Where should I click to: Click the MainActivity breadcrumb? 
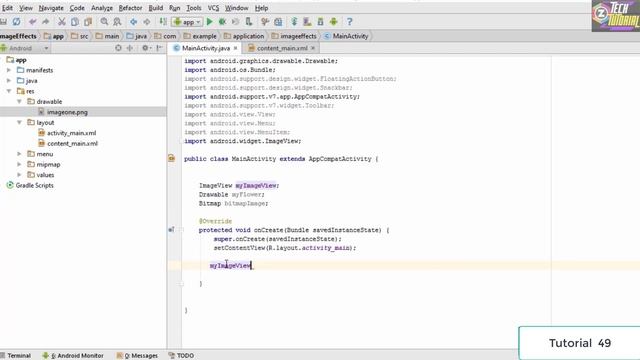tap(347, 36)
